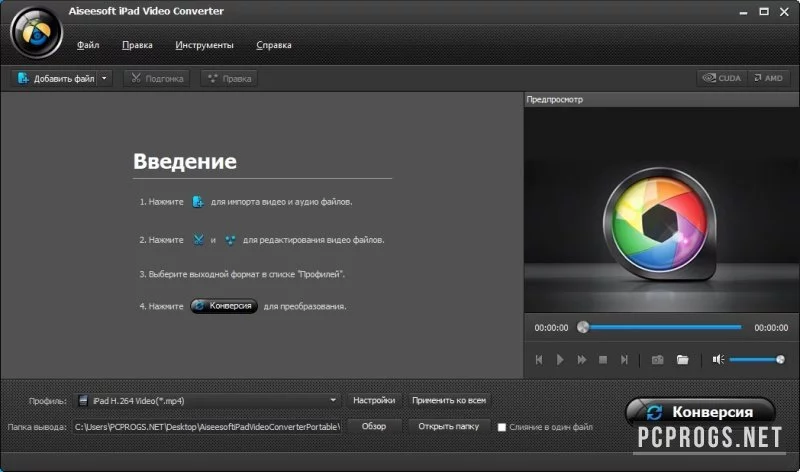This screenshot has height=472, width=800.
Task: Click the output folder path field
Action: click(208, 427)
